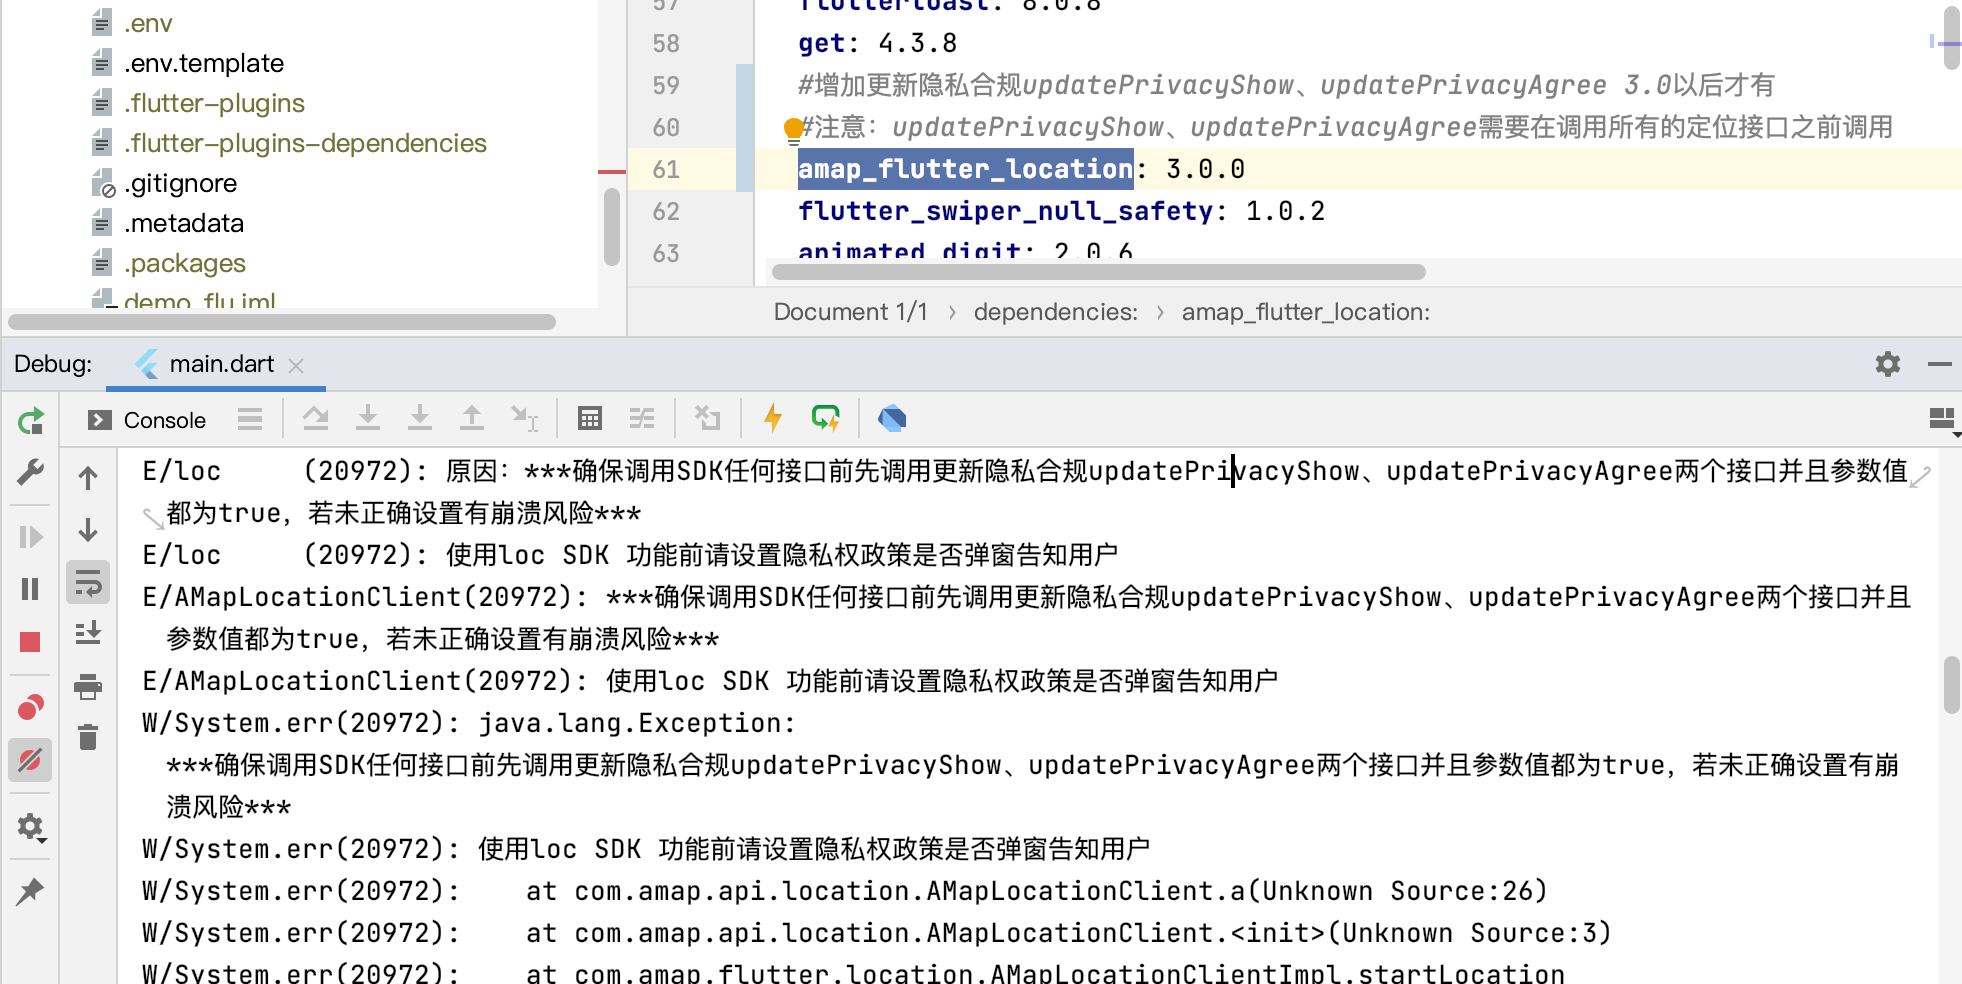Click the Trace Current Stream Chain icon
This screenshot has height=984, width=1962.
pos(642,419)
